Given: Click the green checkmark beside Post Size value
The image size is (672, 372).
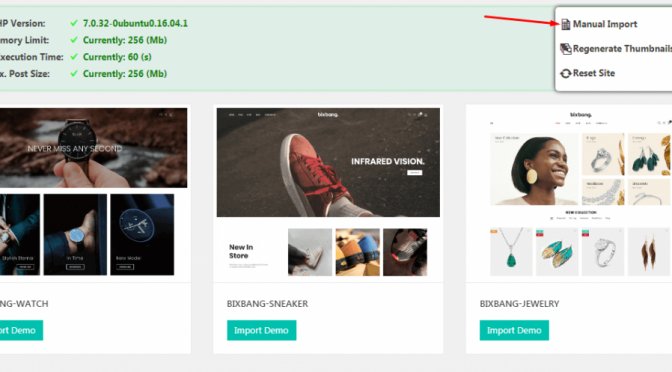Looking at the screenshot, I should [74, 73].
